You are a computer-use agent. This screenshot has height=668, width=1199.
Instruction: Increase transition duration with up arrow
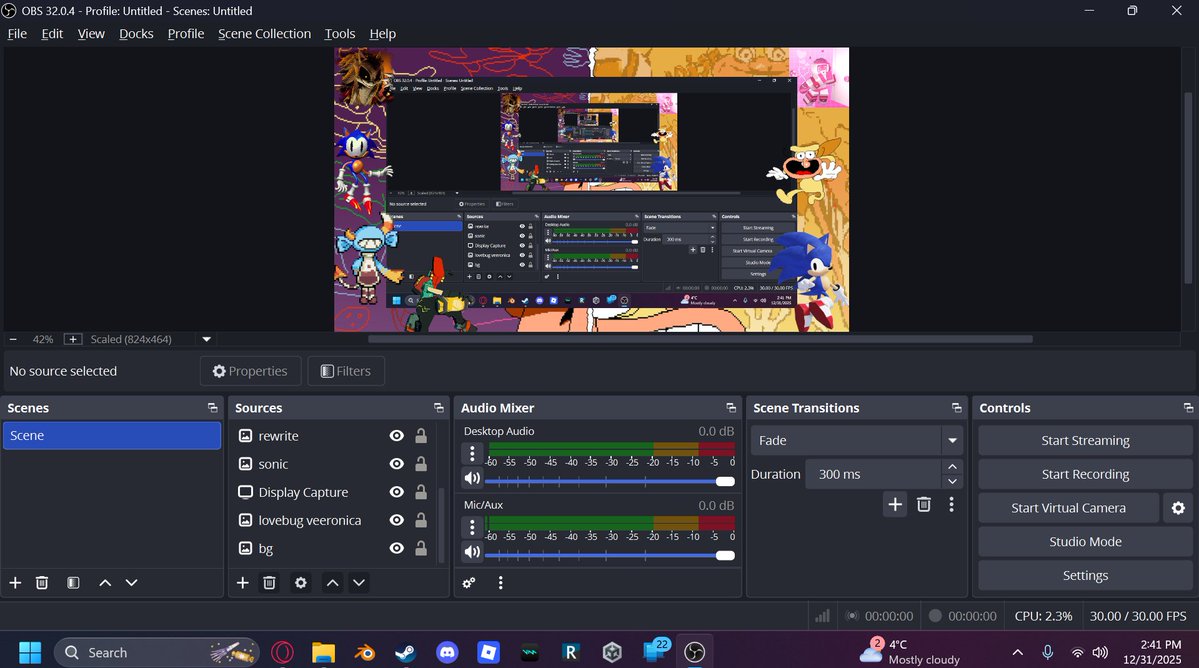(x=952, y=466)
